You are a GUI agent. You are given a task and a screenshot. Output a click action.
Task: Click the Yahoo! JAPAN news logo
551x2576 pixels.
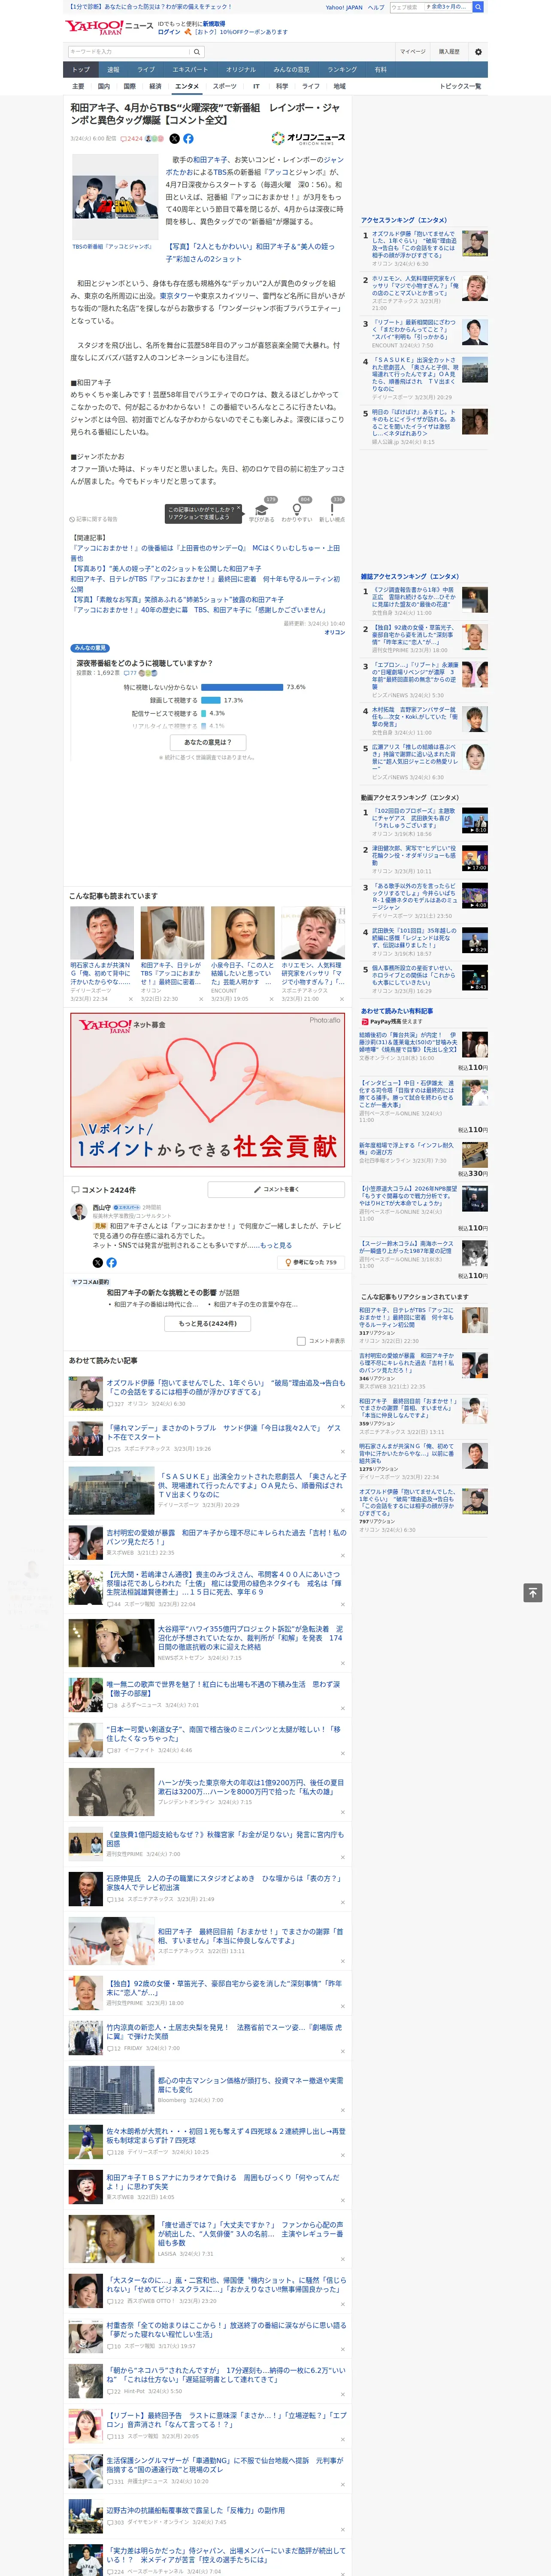(109, 27)
